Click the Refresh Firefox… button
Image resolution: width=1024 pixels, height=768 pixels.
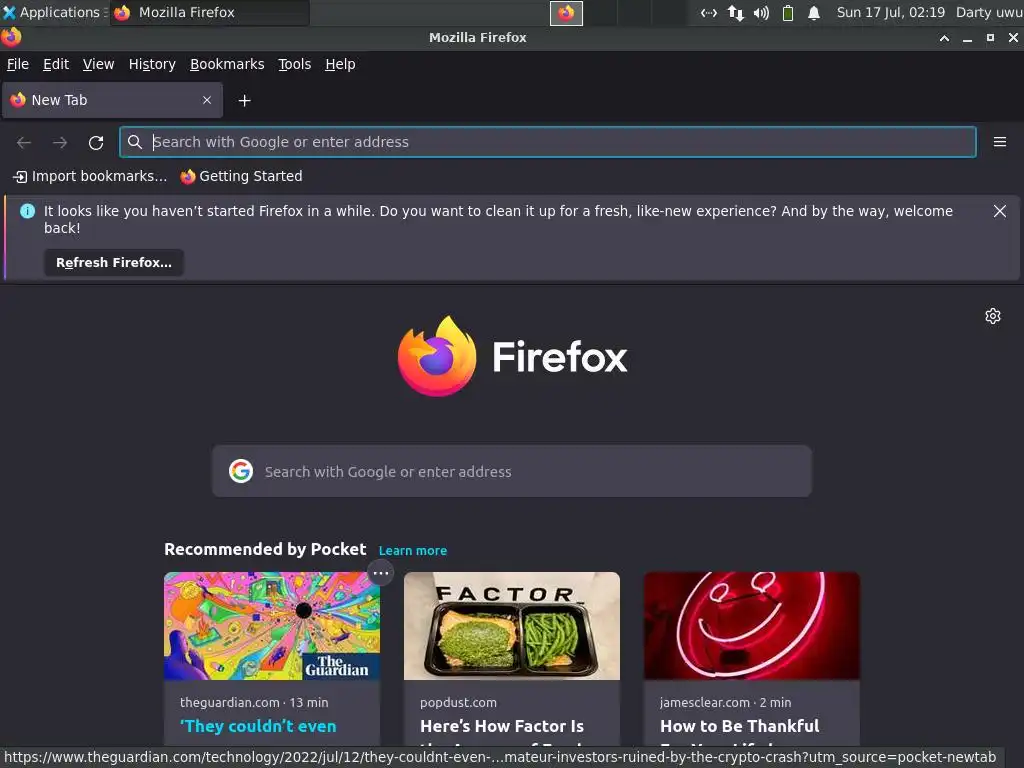pos(114,263)
